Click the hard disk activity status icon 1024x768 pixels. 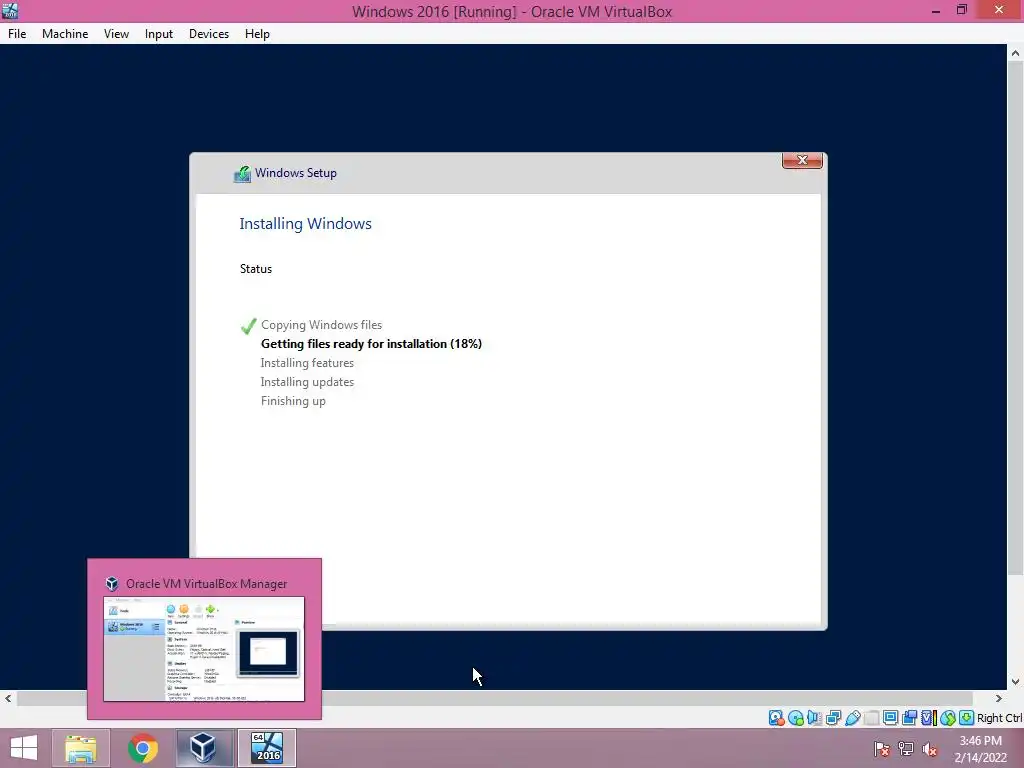[776, 718]
